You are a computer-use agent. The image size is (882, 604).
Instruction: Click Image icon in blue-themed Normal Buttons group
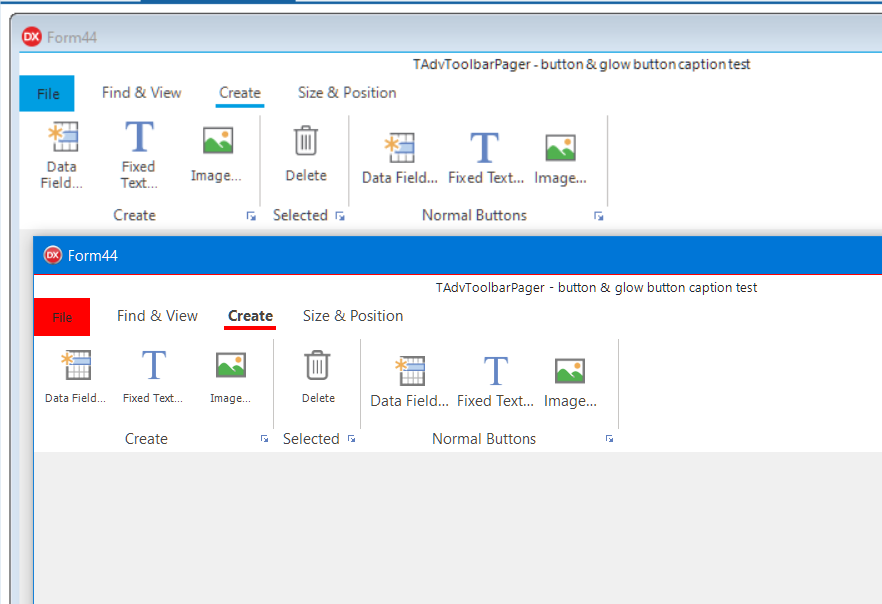[560, 148]
